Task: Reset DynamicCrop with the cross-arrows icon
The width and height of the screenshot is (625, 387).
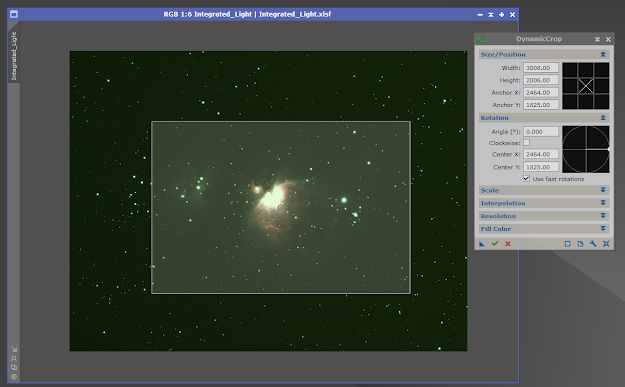Action: (x=606, y=244)
